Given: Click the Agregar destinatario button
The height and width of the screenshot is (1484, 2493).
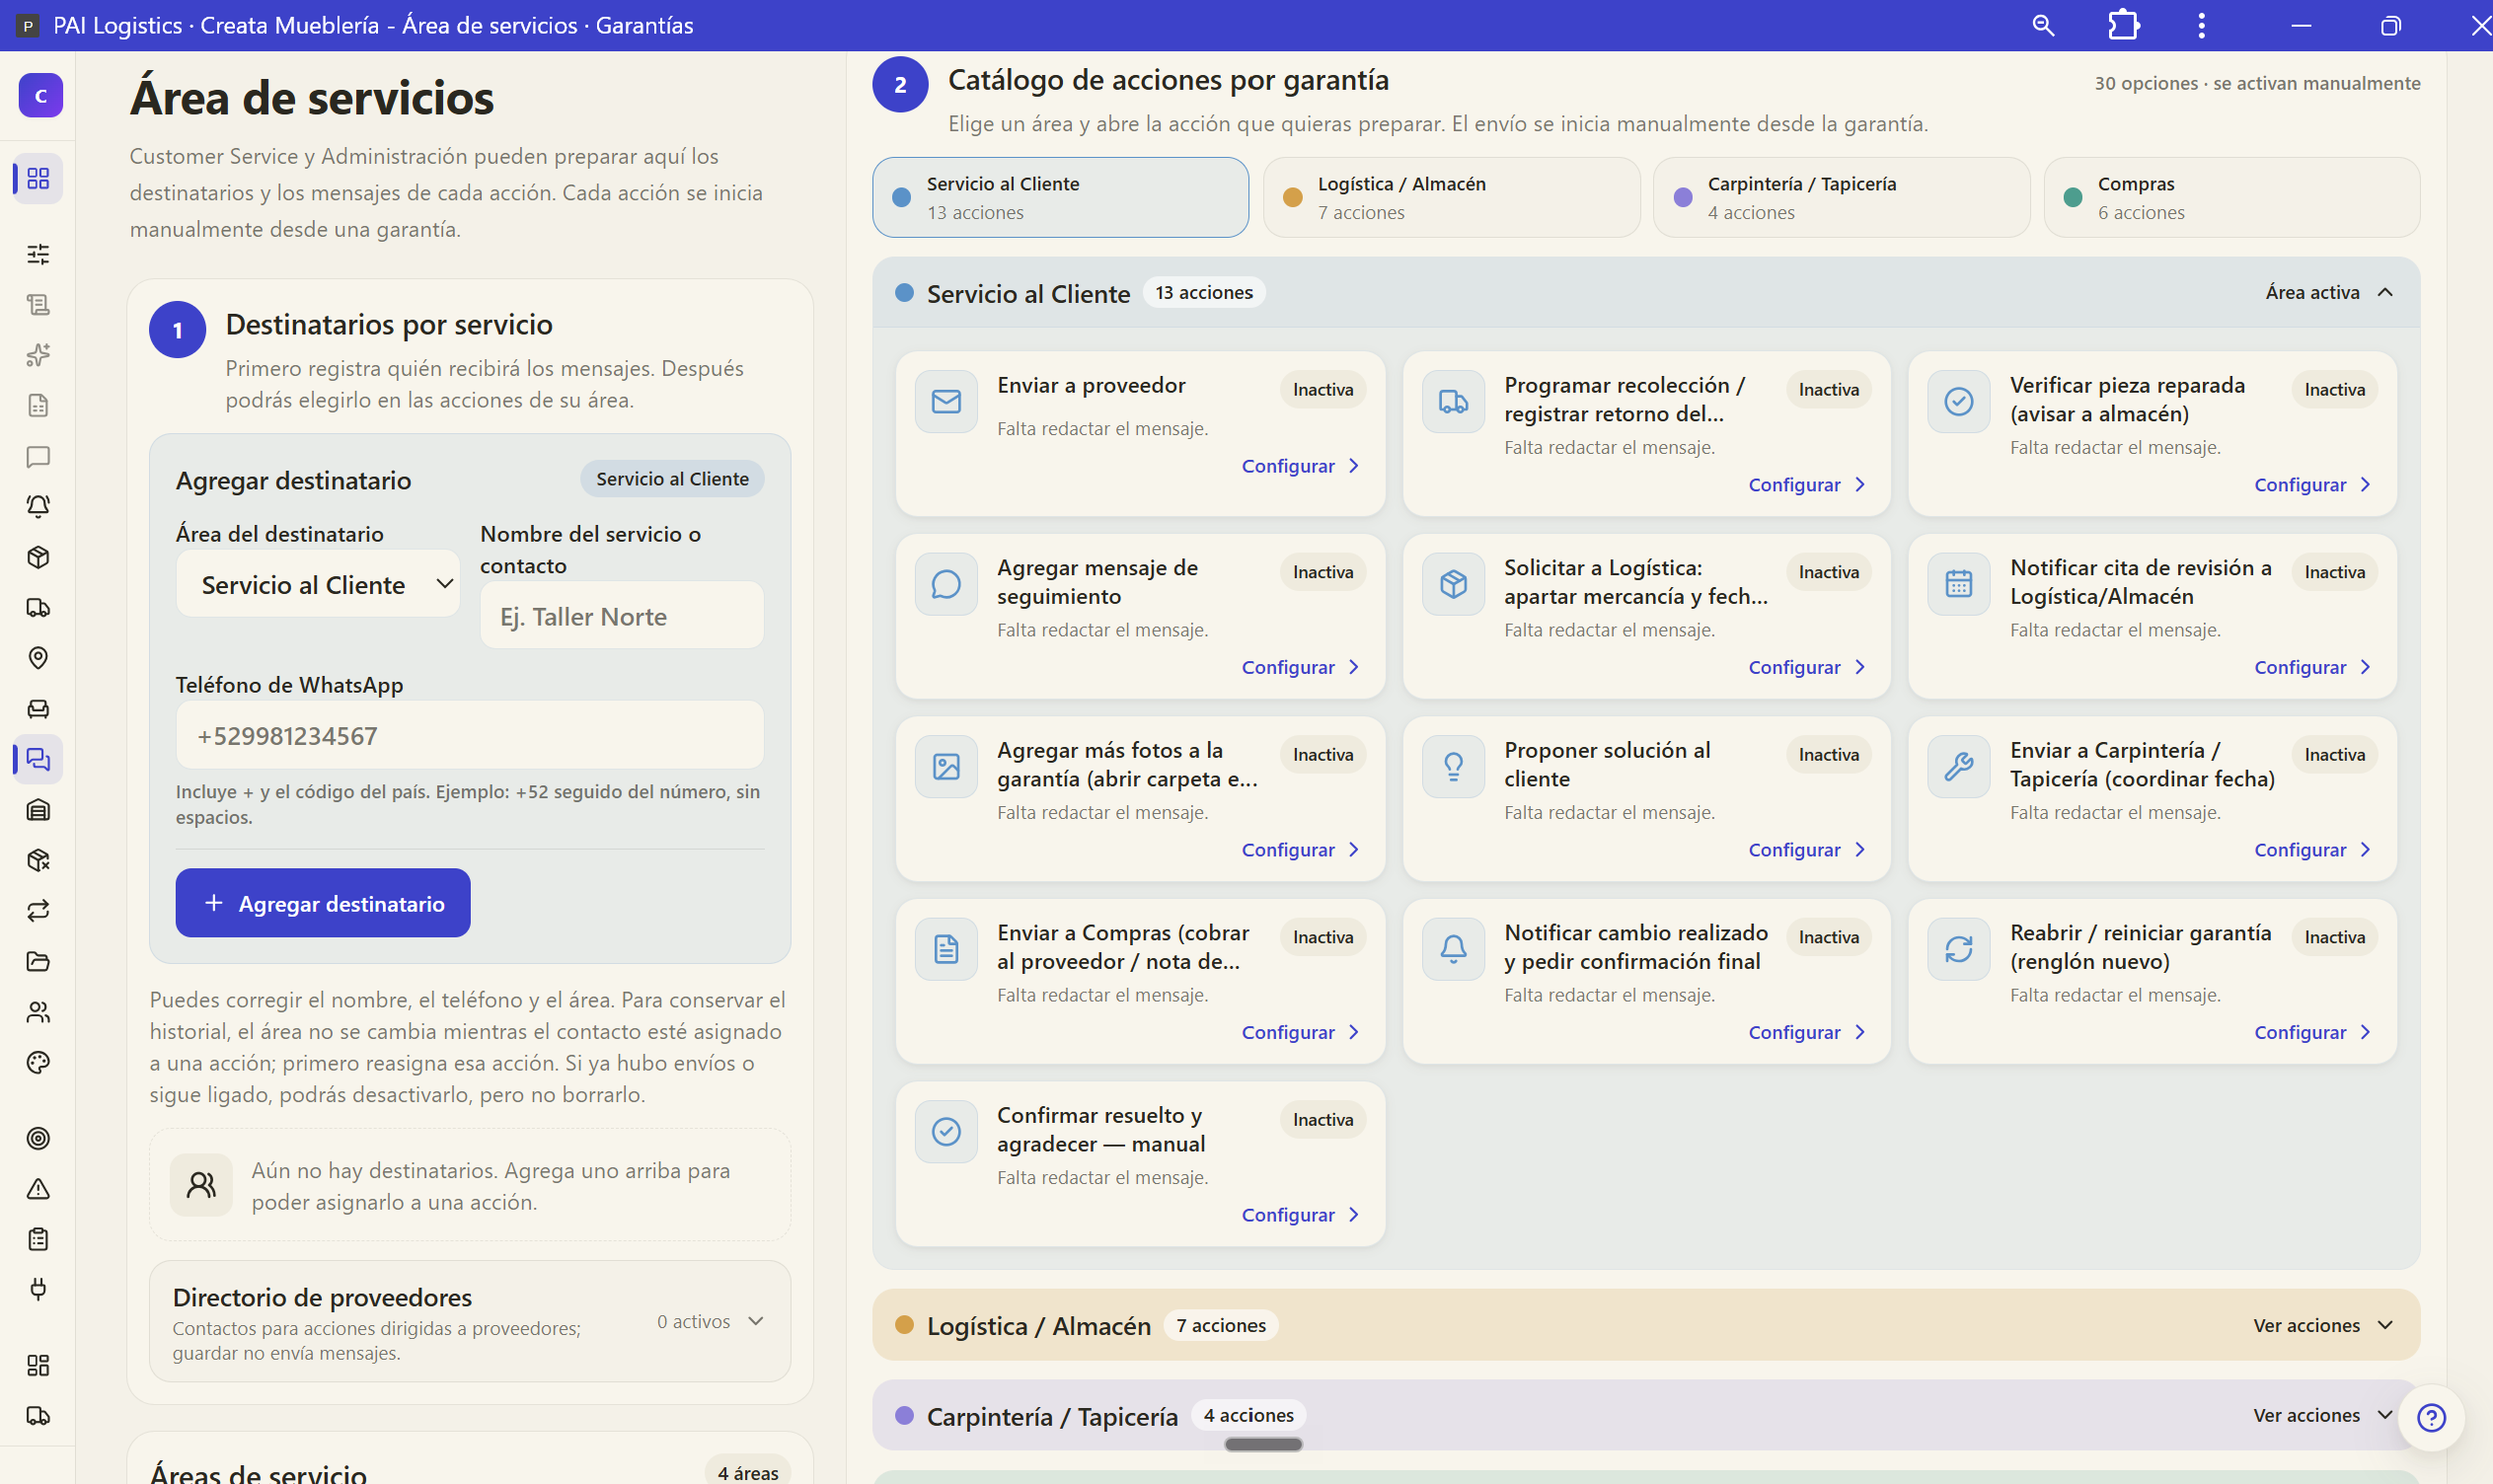Looking at the screenshot, I should (323, 903).
